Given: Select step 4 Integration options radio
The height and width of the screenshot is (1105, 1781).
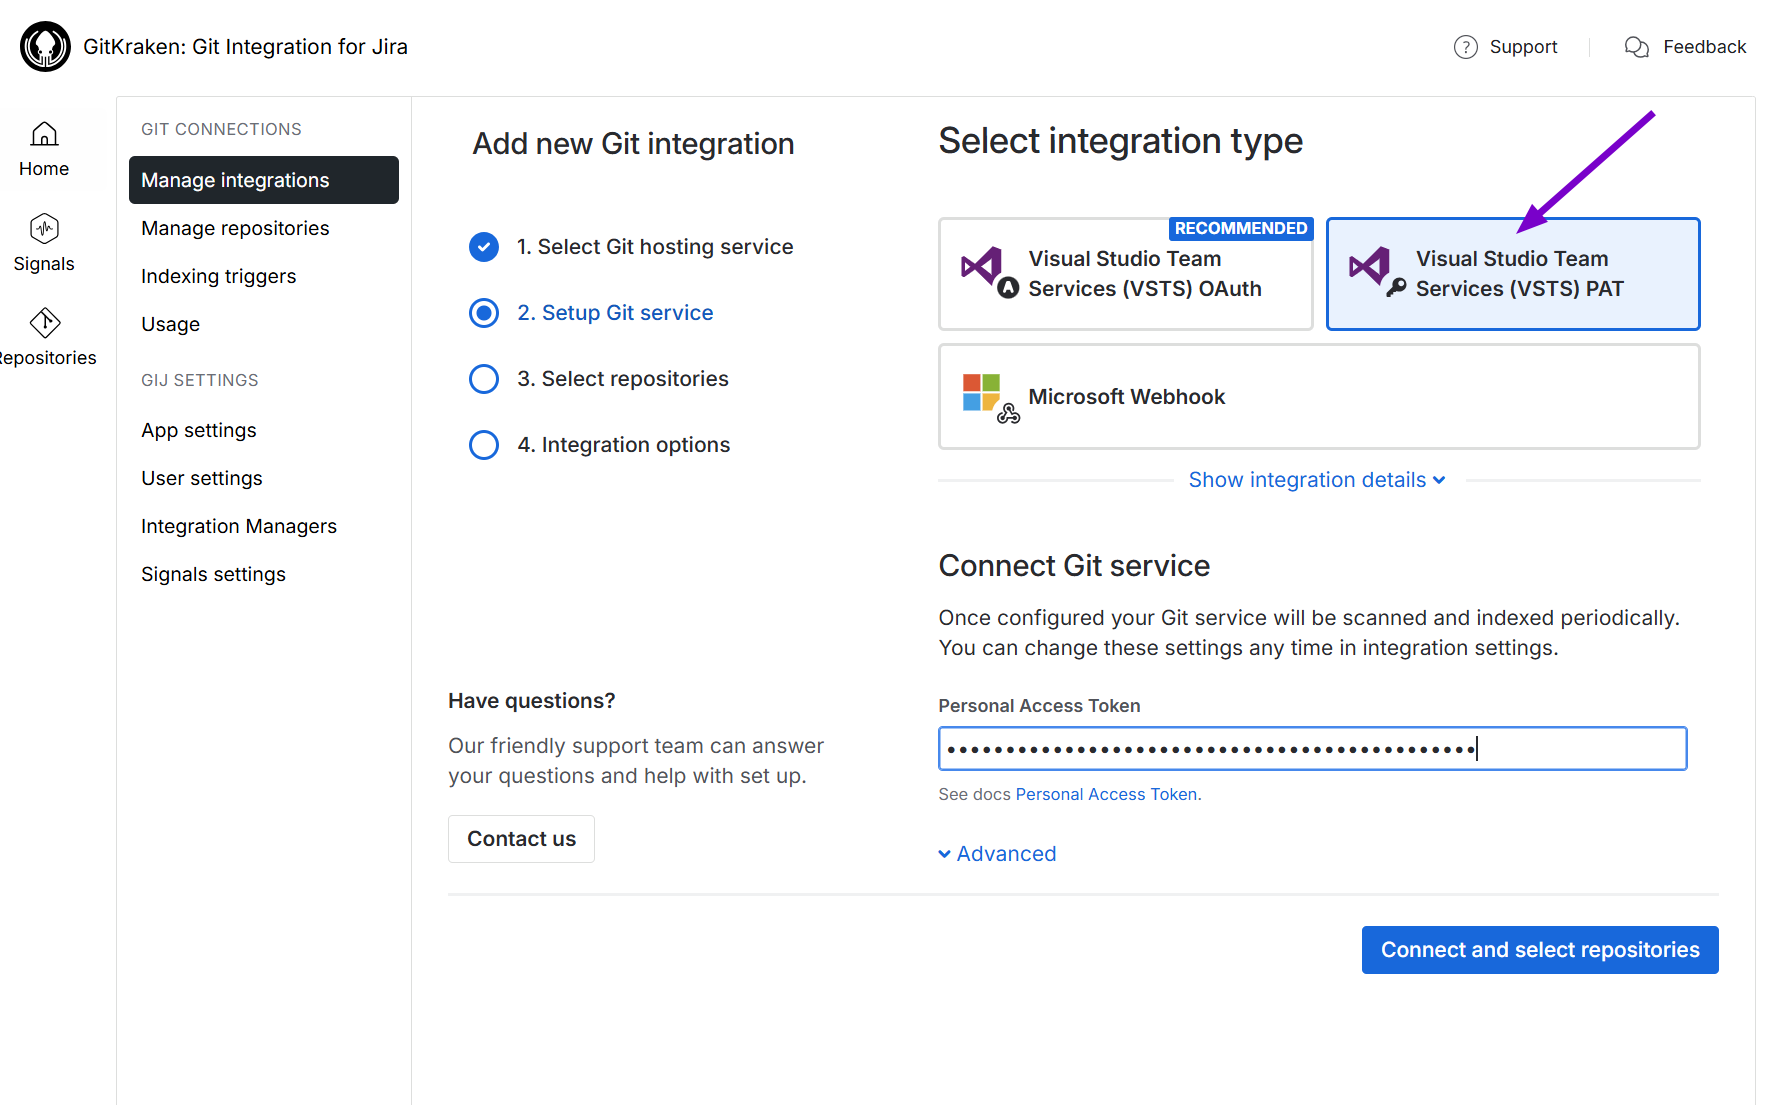Looking at the screenshot, I should coord(484,445).
